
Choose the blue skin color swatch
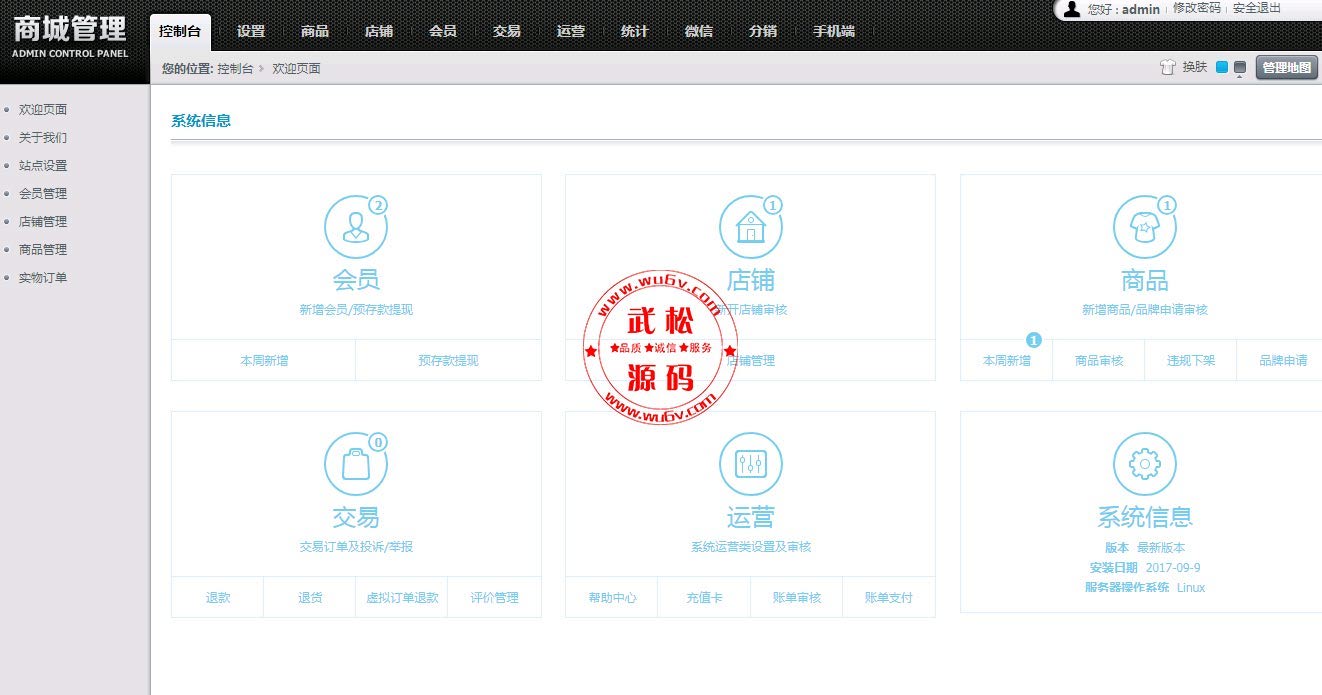pyautogui.click(x=1222, y=68)
